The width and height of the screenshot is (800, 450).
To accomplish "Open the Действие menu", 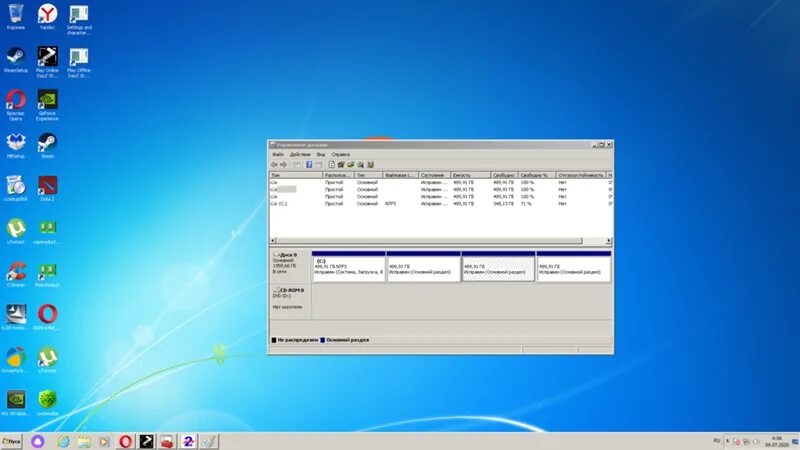I will (299, 155).
